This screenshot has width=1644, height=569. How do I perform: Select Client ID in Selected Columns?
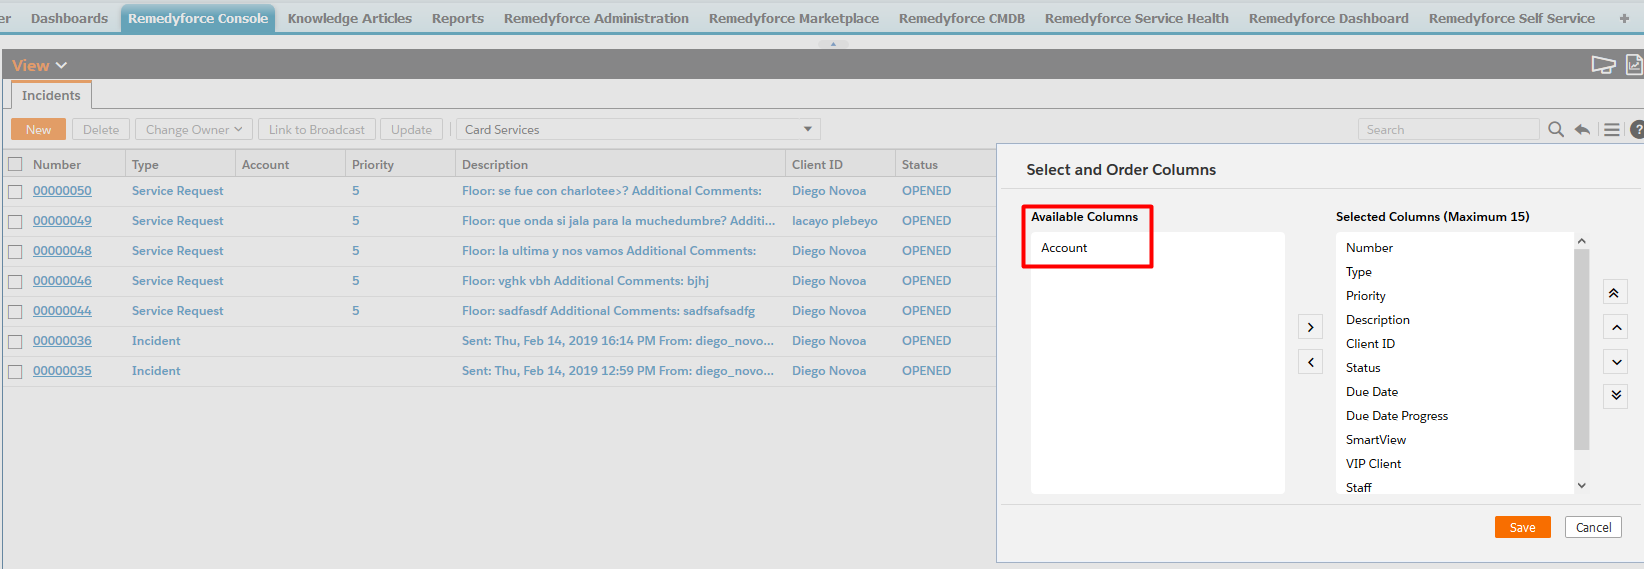click(x=1370, y=344)
